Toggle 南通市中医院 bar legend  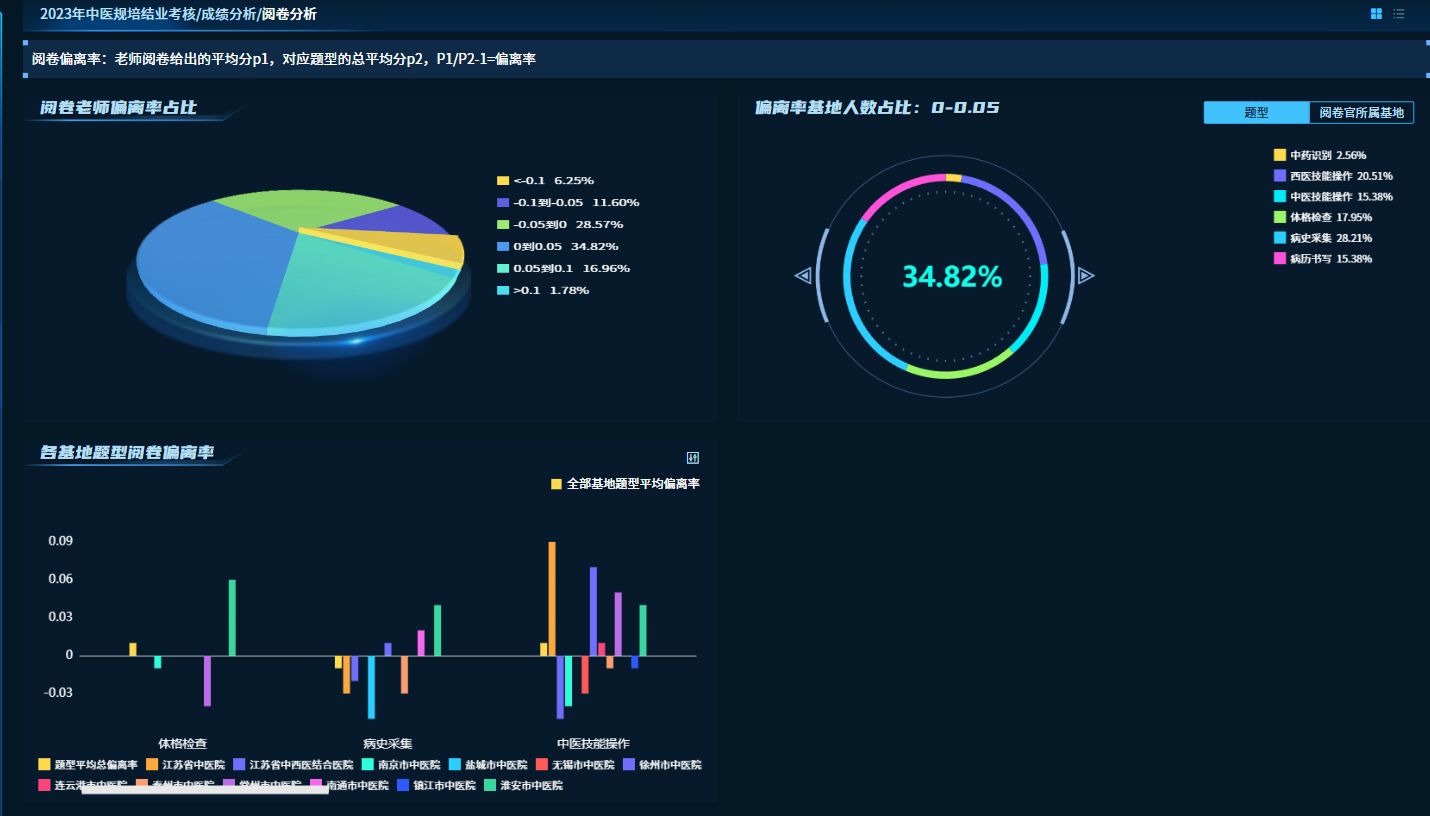[350, 786]
